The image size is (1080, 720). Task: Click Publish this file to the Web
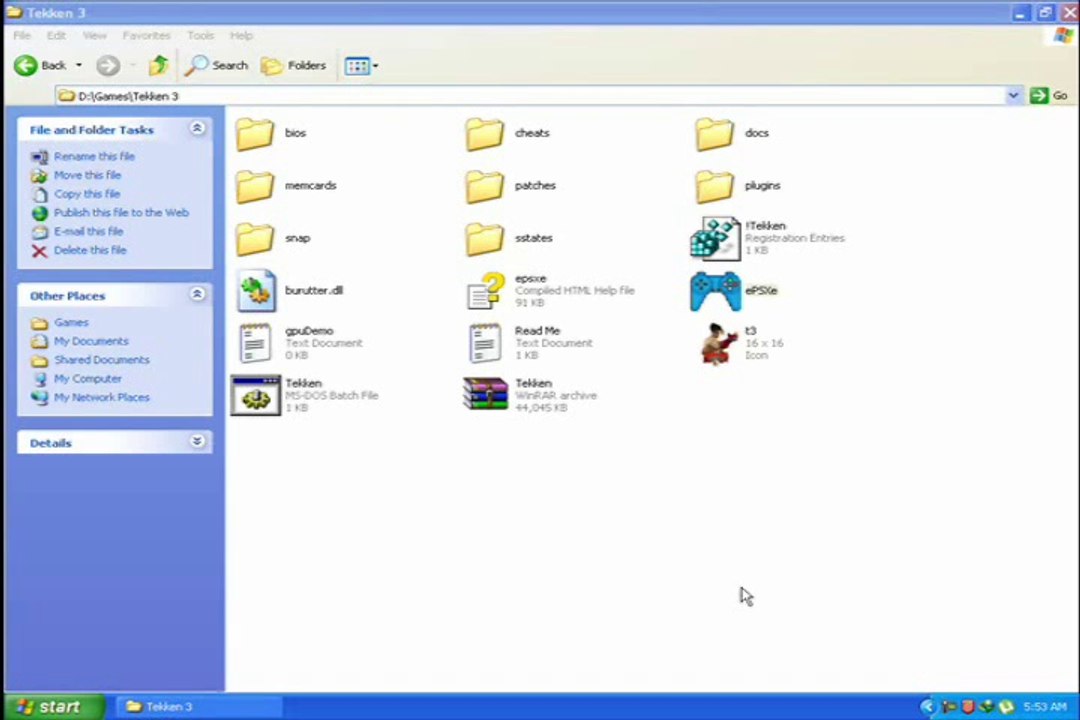121,213
